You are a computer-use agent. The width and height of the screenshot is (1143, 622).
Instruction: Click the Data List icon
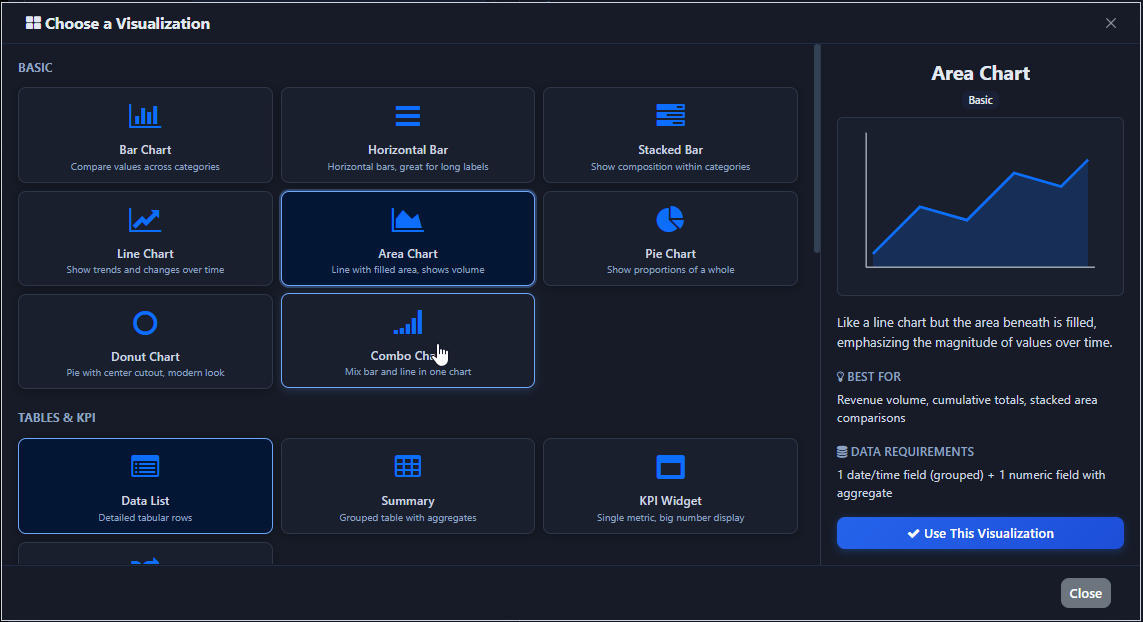(x=145, y=467)
